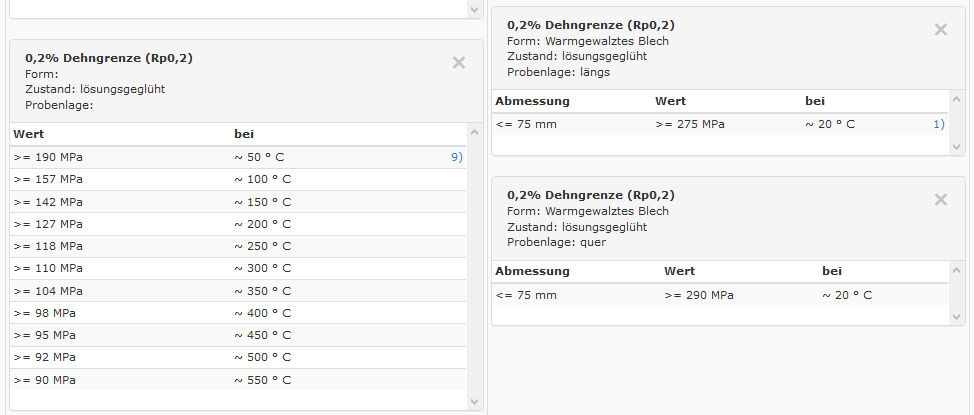
Task: Sort by bei column in left table
Action: 244,134
